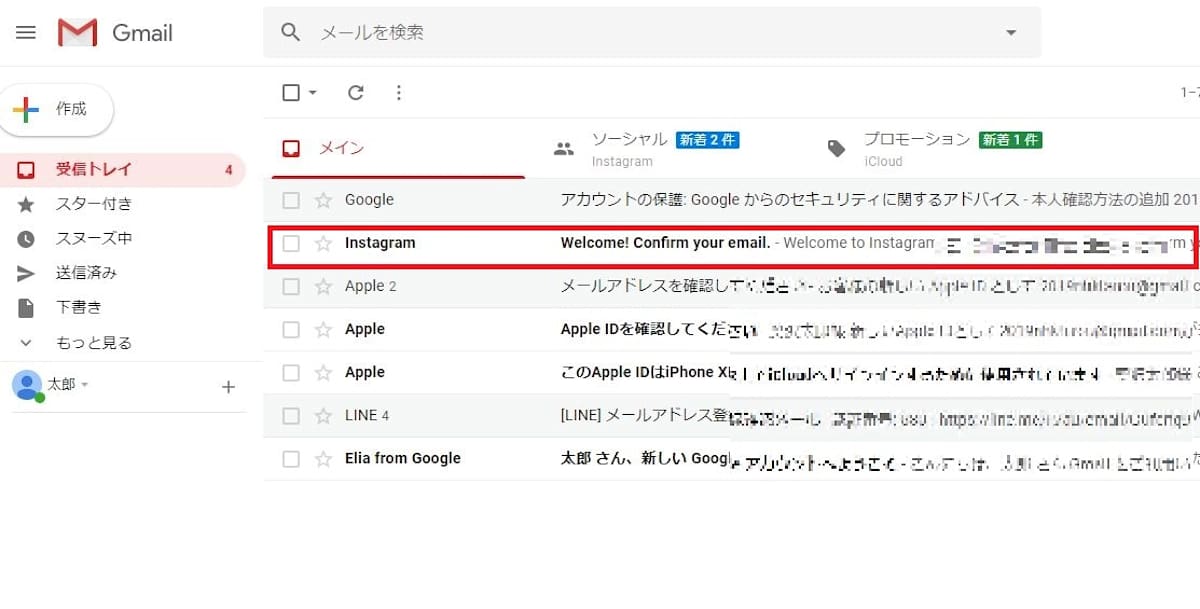The height and width of the screenshot is (609, 1200).
Task: Open [LINE] メールアドレス登録 message
Action: [732, 415]
